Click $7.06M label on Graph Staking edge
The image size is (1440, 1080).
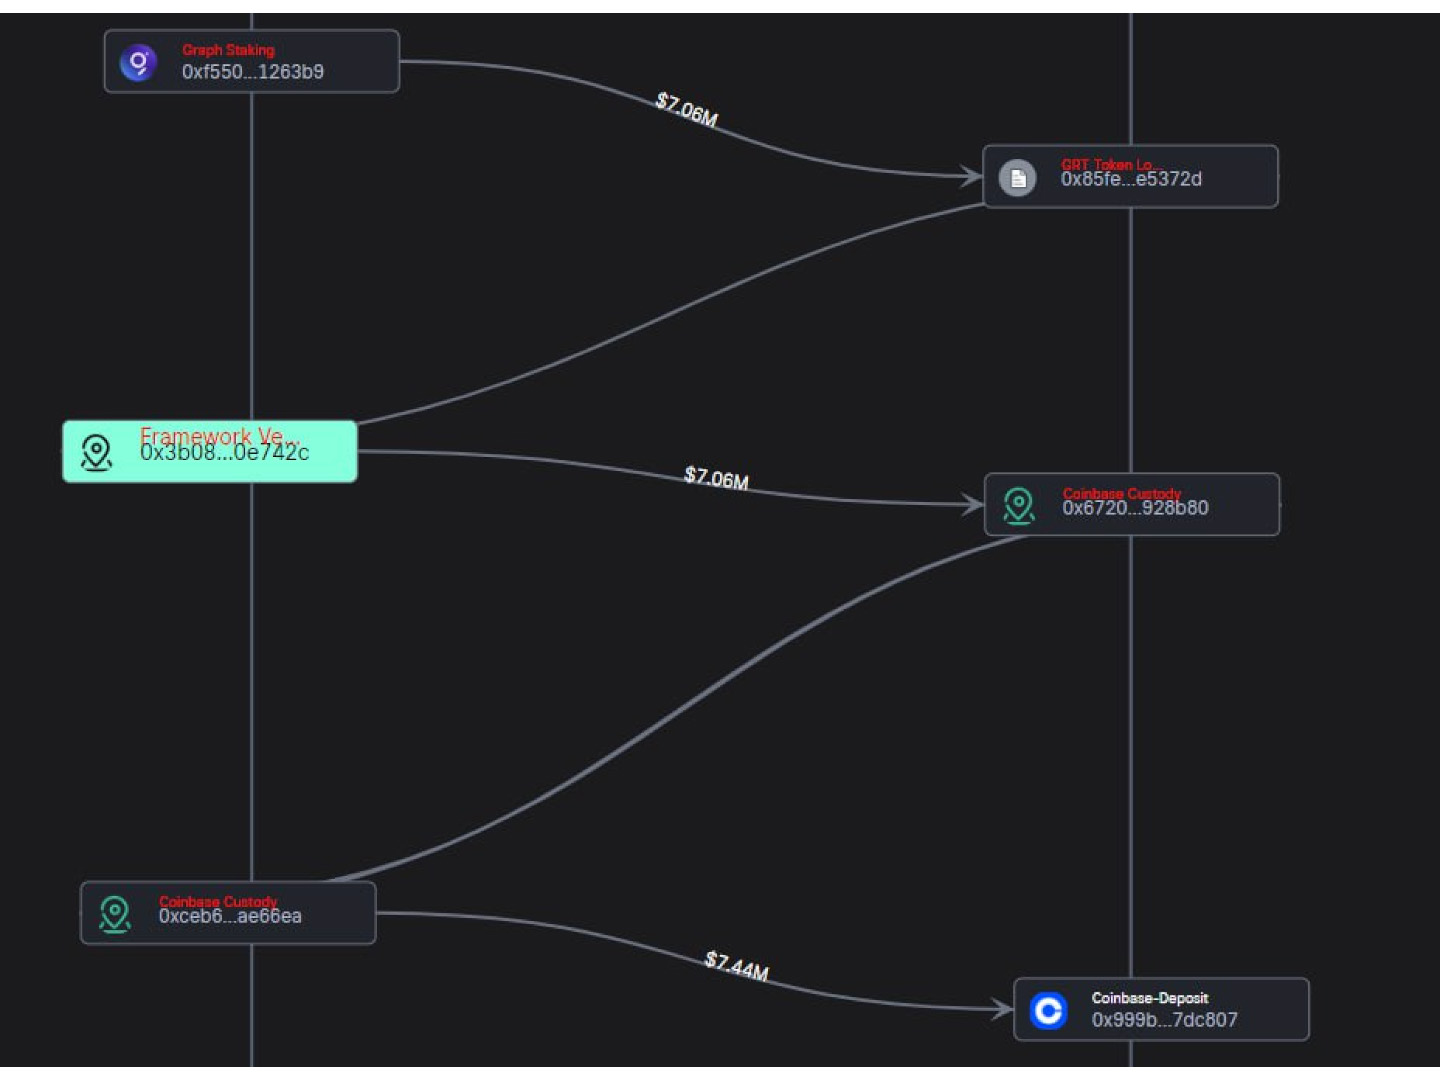pos(686,109)
